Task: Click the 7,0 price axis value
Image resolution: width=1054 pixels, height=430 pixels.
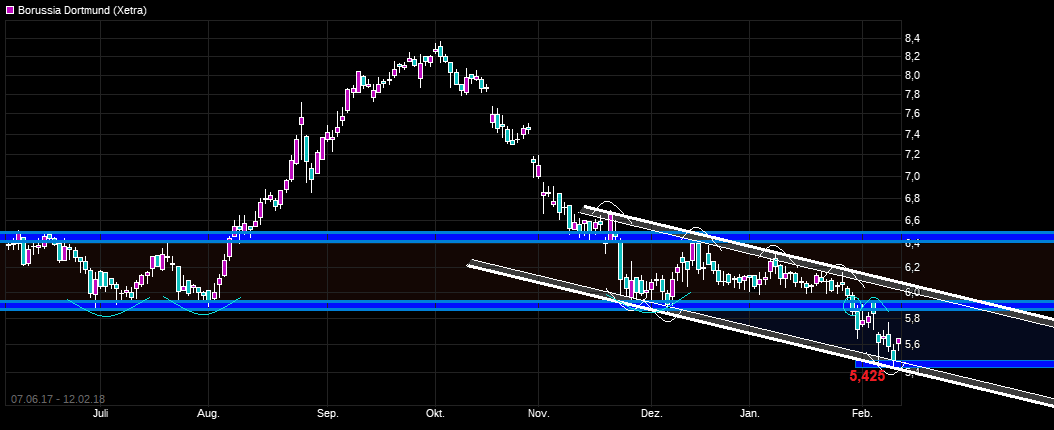Action: (912, 176)
